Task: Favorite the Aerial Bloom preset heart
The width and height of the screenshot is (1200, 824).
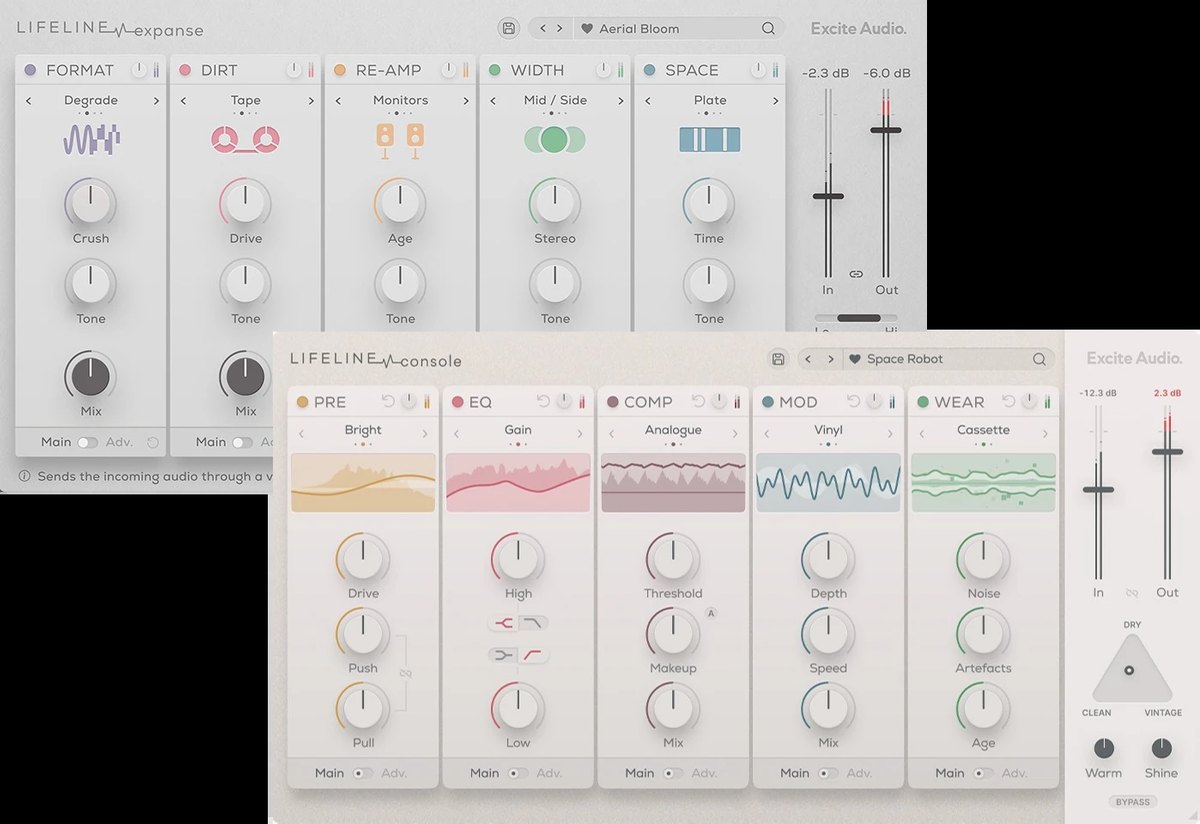Action: 587,29
